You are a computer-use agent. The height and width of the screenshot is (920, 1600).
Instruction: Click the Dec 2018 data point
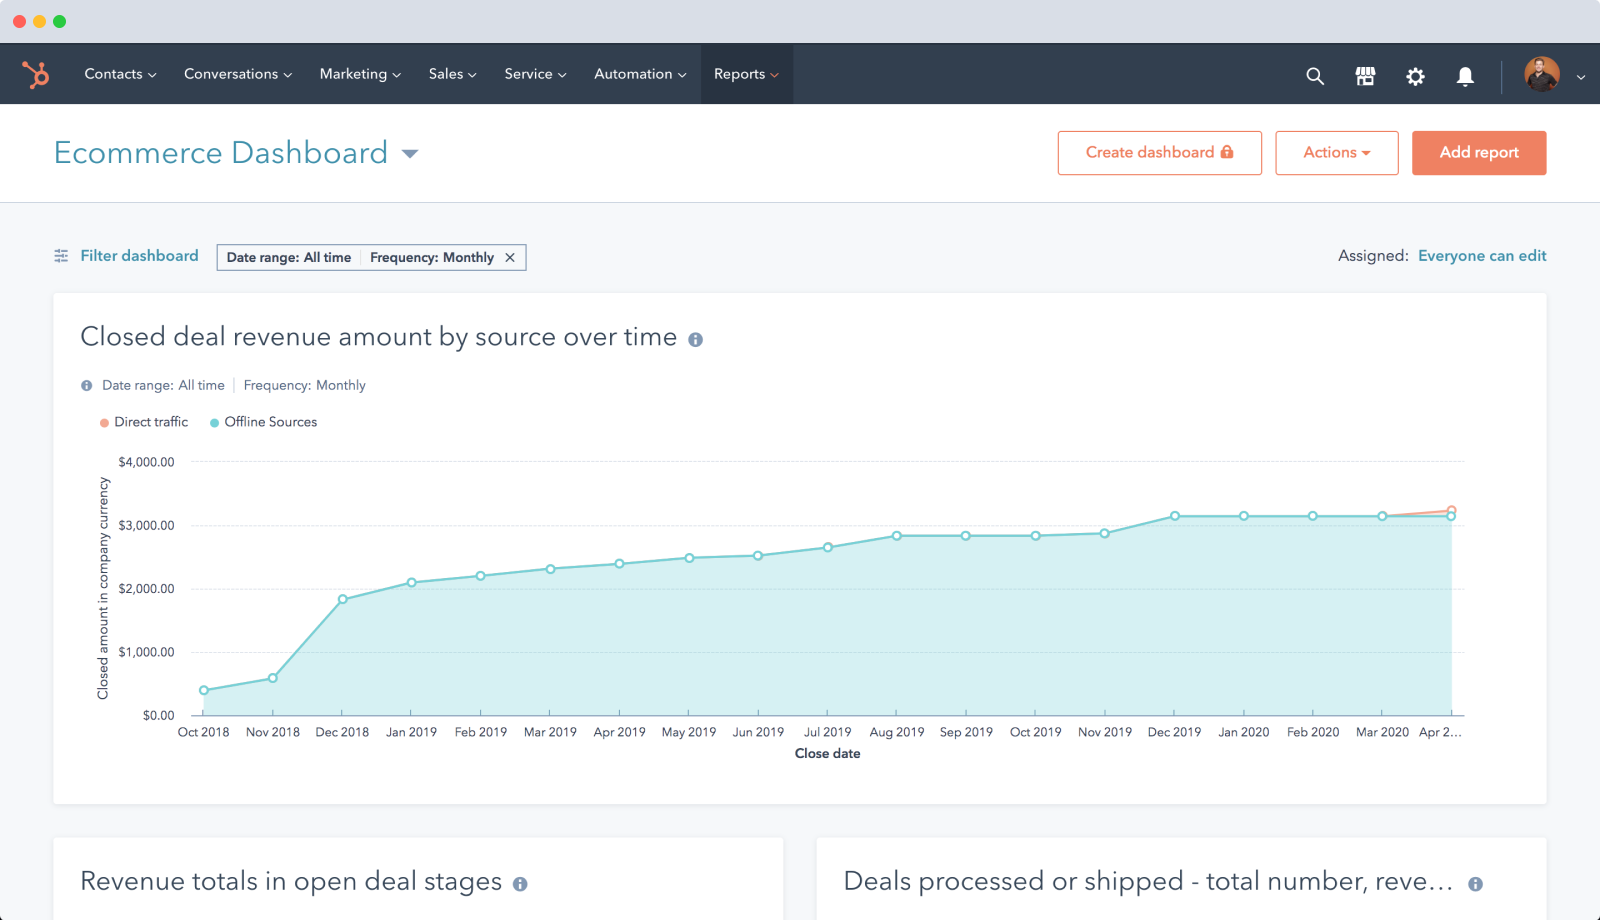pos(343,600)
